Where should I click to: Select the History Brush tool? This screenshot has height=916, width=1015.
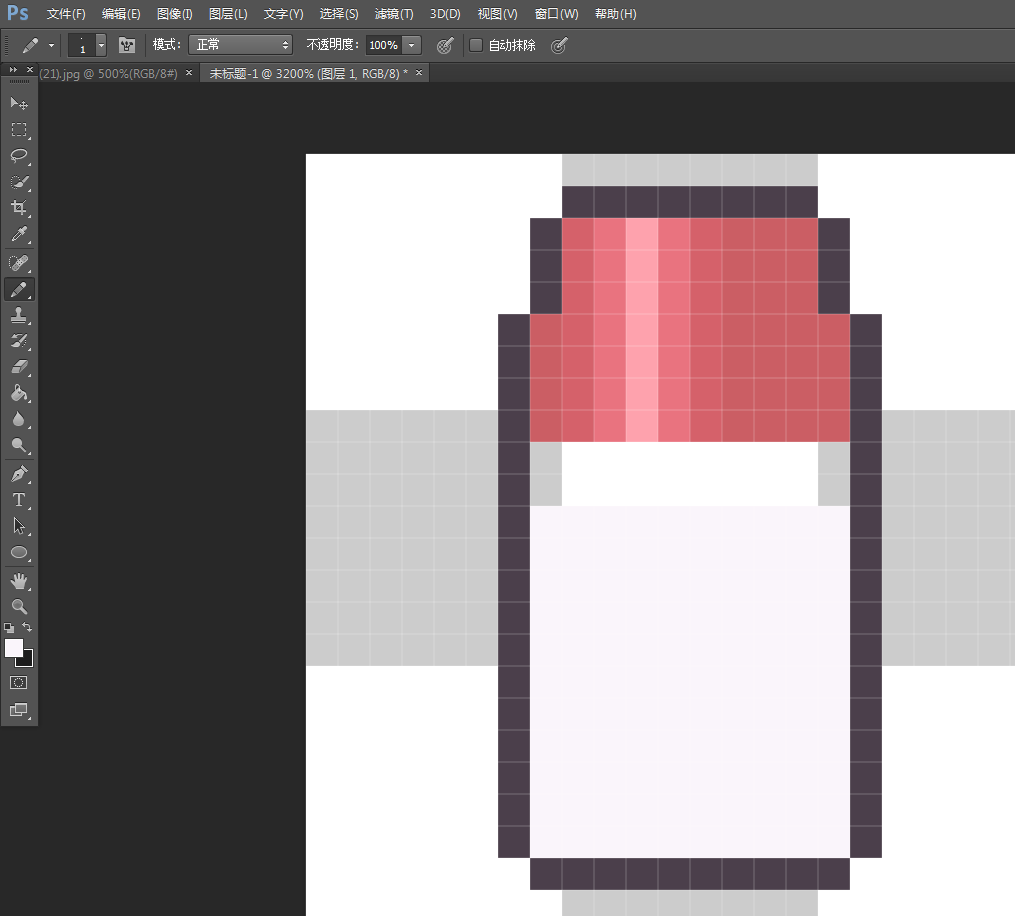pos(19,341)
